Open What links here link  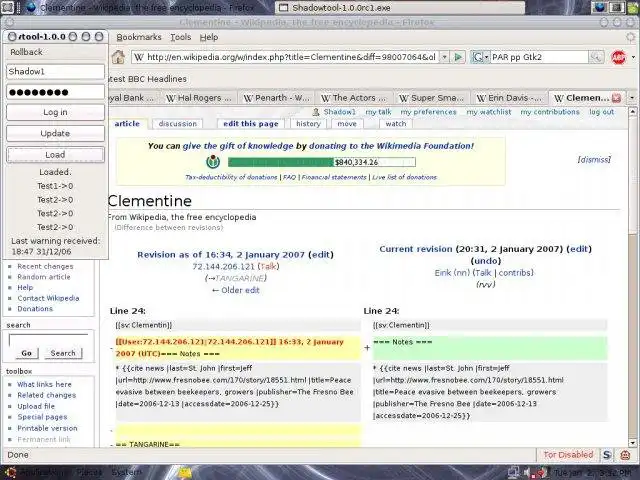(x=44, y=384)
